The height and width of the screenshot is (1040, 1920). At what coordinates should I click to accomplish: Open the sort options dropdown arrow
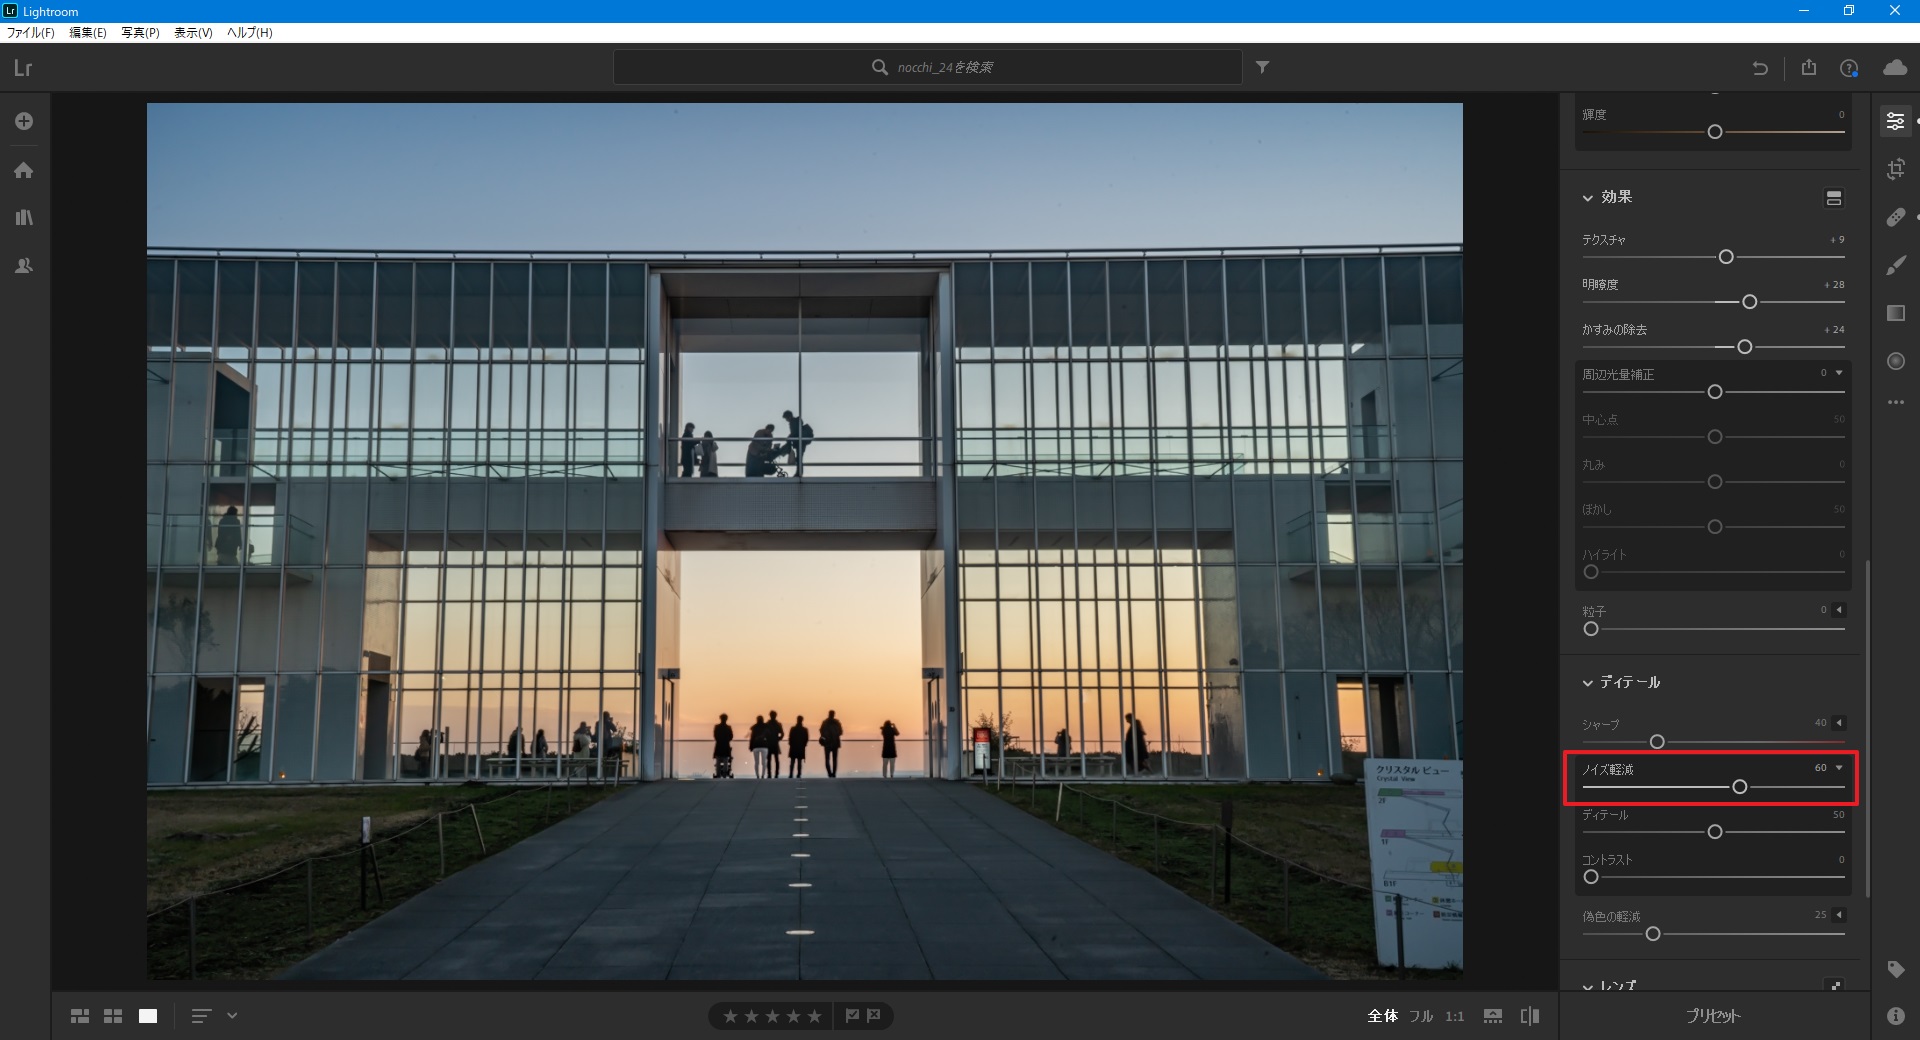click(x=232, y=1016)
